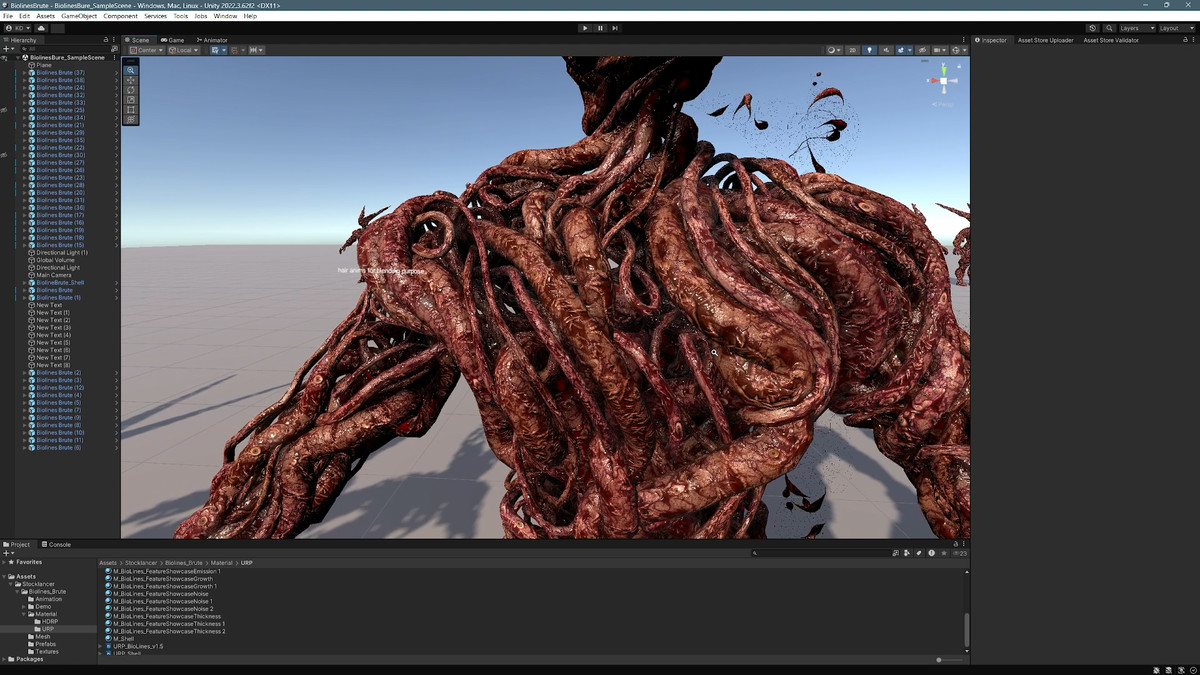Open the Jobs menu
This screenshot has width=1200, height=675.
pos(201,16)
